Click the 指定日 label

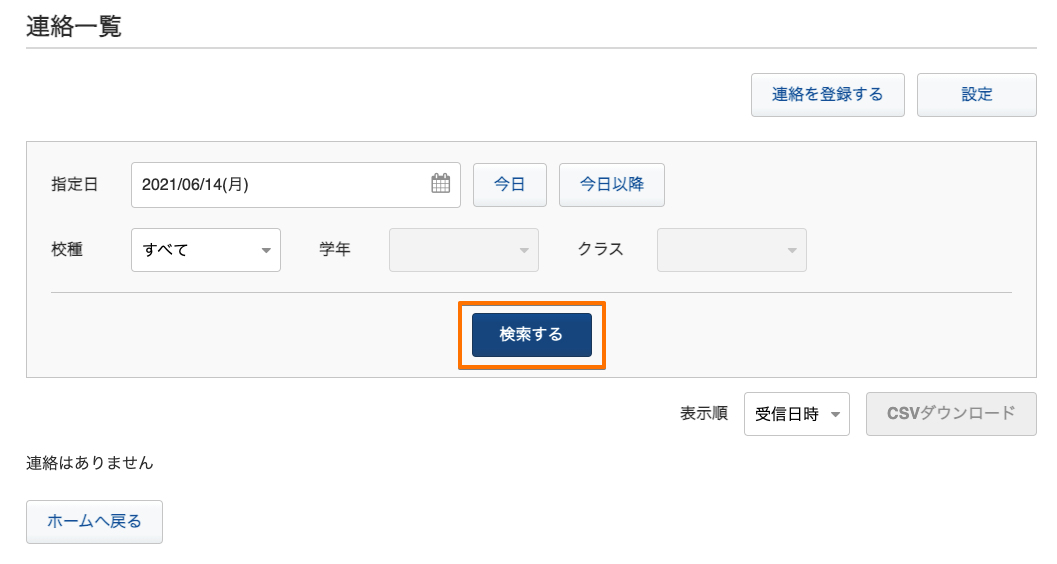[x=75, y=185]
